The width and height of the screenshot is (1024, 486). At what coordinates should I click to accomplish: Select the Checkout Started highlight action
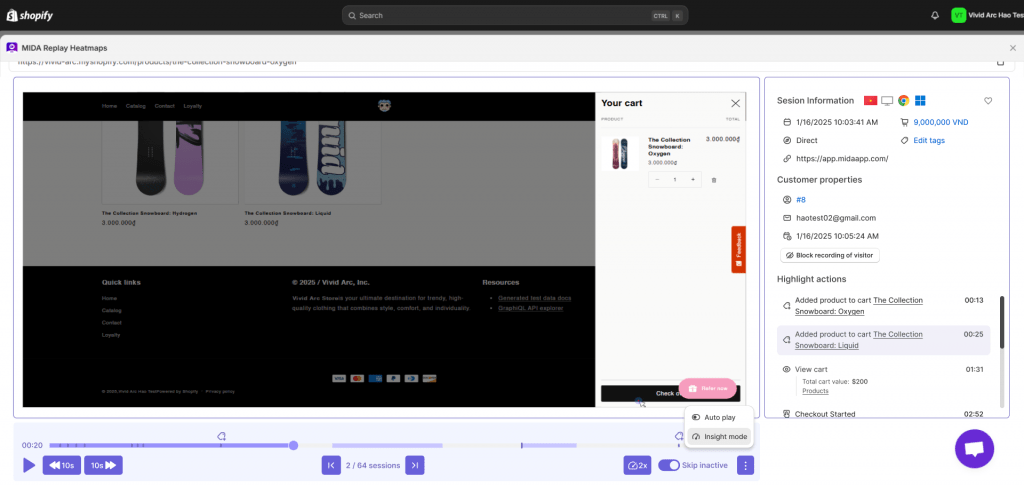tap(825, 413)
